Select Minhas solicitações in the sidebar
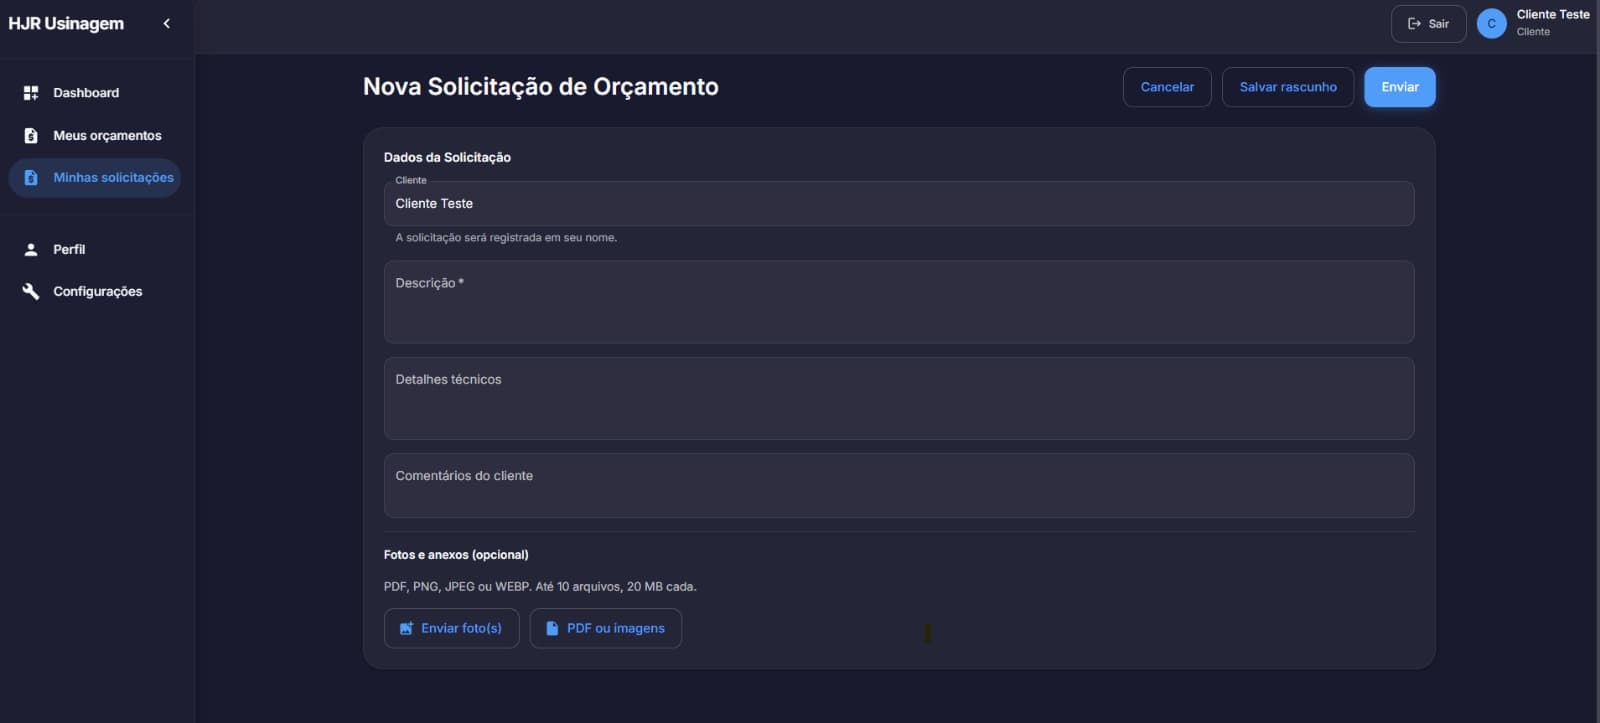Viewport: 1600px width, 723px height. point(95,178)
